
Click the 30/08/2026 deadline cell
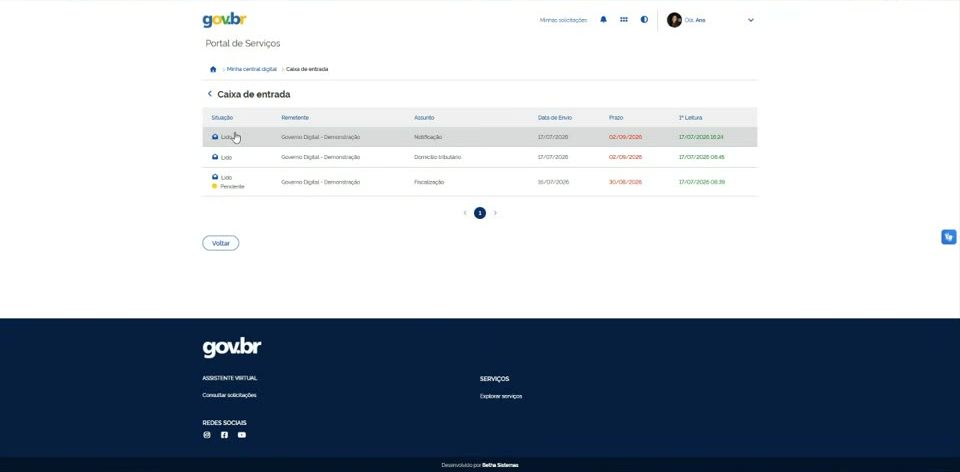click(625, 182)
